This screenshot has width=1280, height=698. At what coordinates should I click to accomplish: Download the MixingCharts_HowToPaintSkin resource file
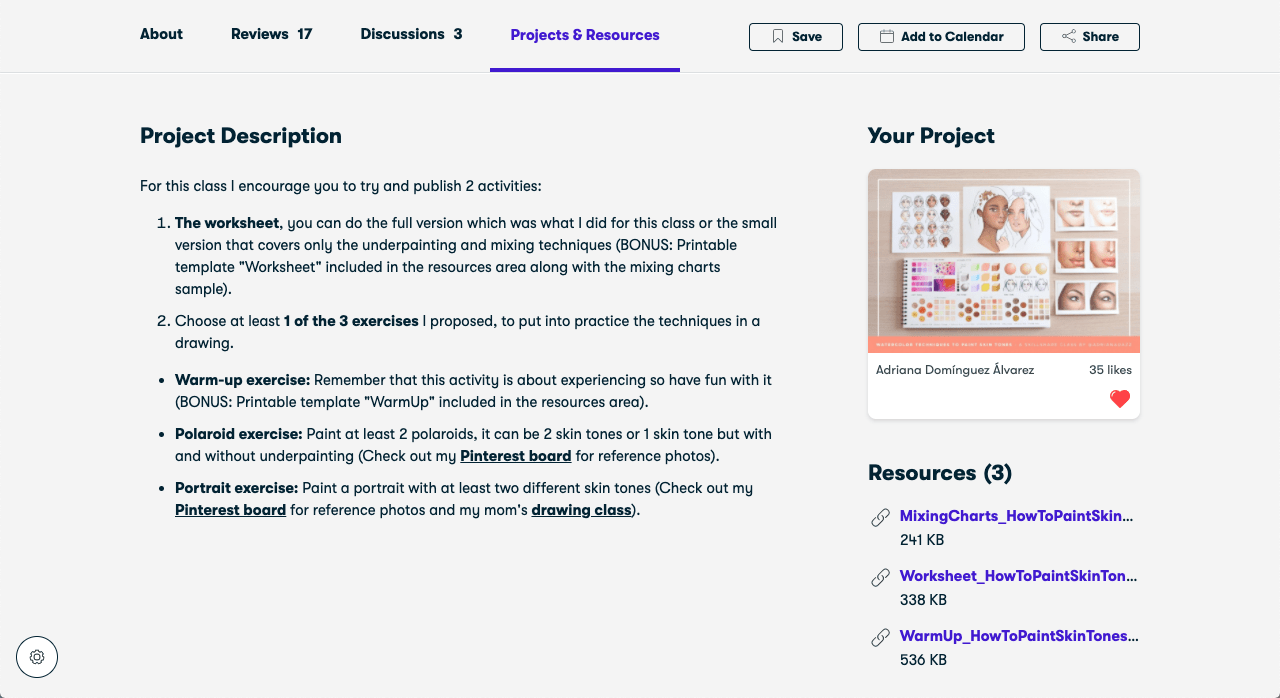click(x=1016, y=516)
